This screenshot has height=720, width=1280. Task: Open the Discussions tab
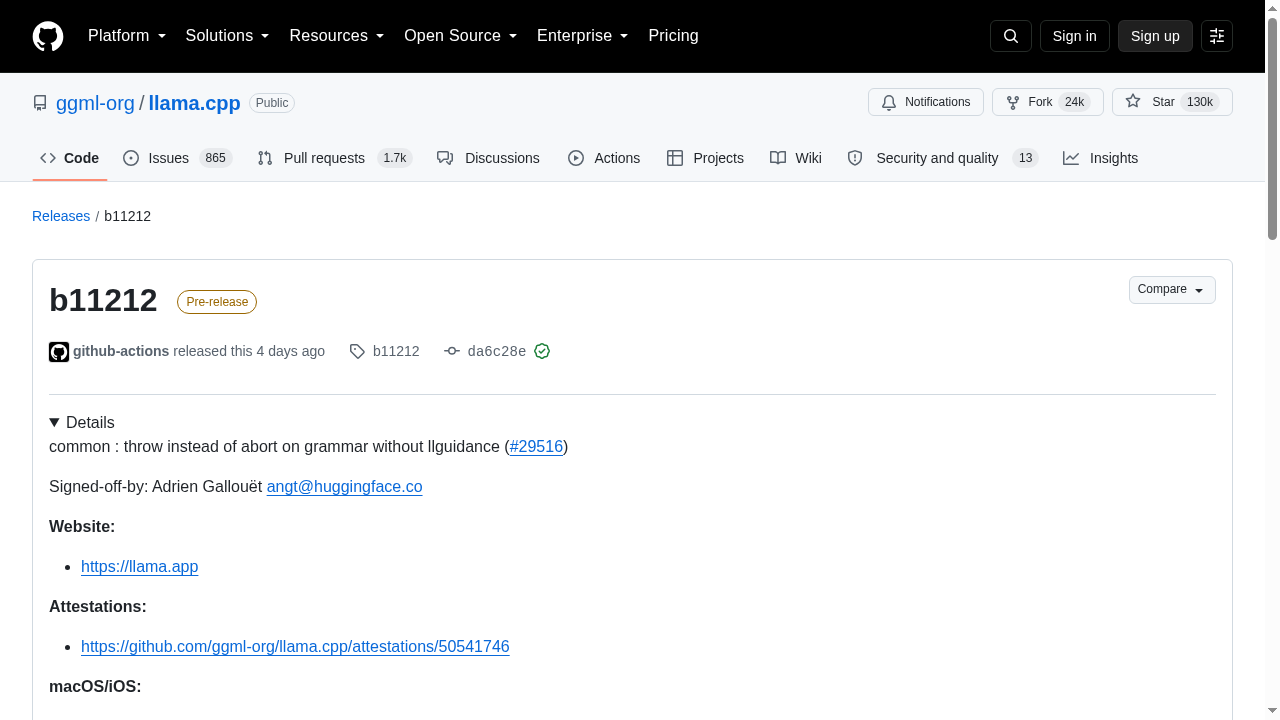tap(488, 158)
